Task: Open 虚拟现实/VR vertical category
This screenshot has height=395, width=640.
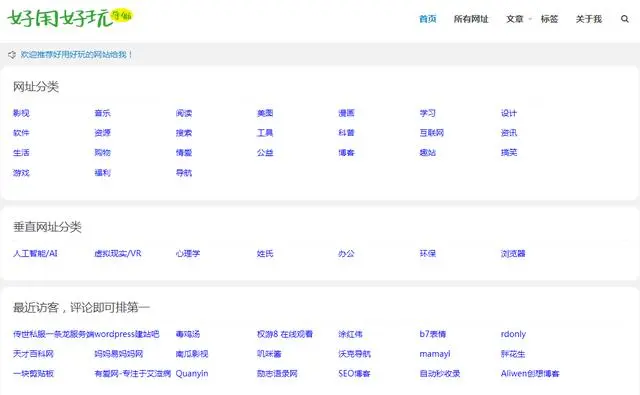Action: (118, 253)
